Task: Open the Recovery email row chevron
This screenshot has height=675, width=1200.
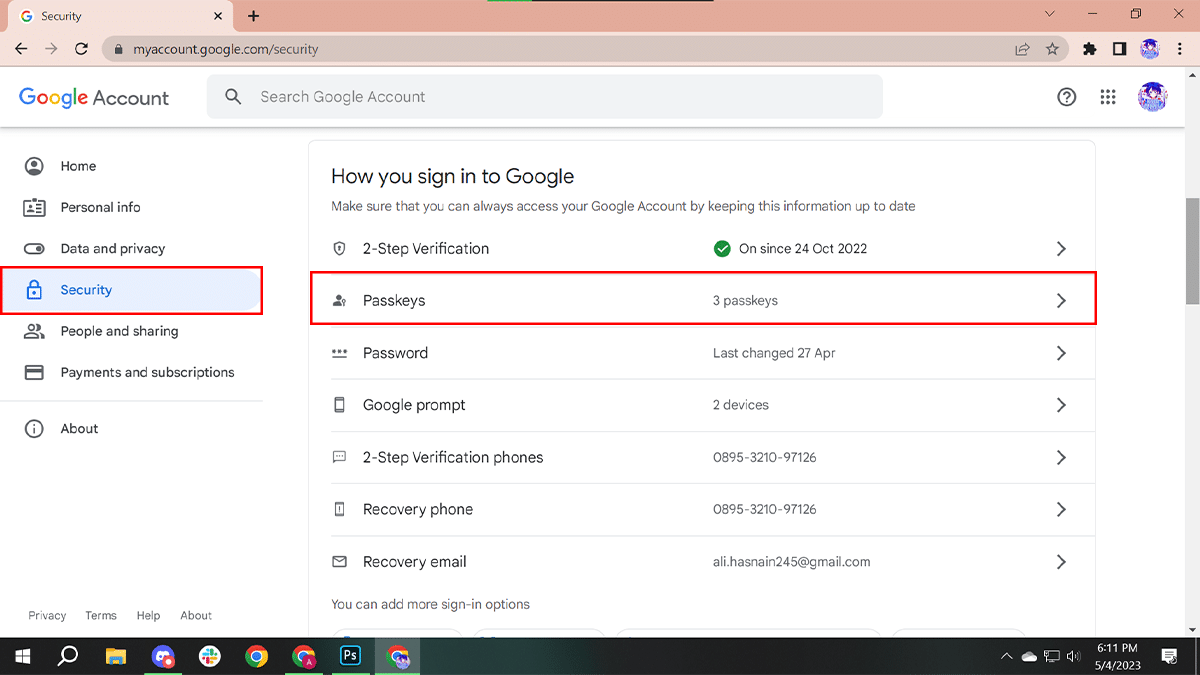Action: coord(1061,562)
